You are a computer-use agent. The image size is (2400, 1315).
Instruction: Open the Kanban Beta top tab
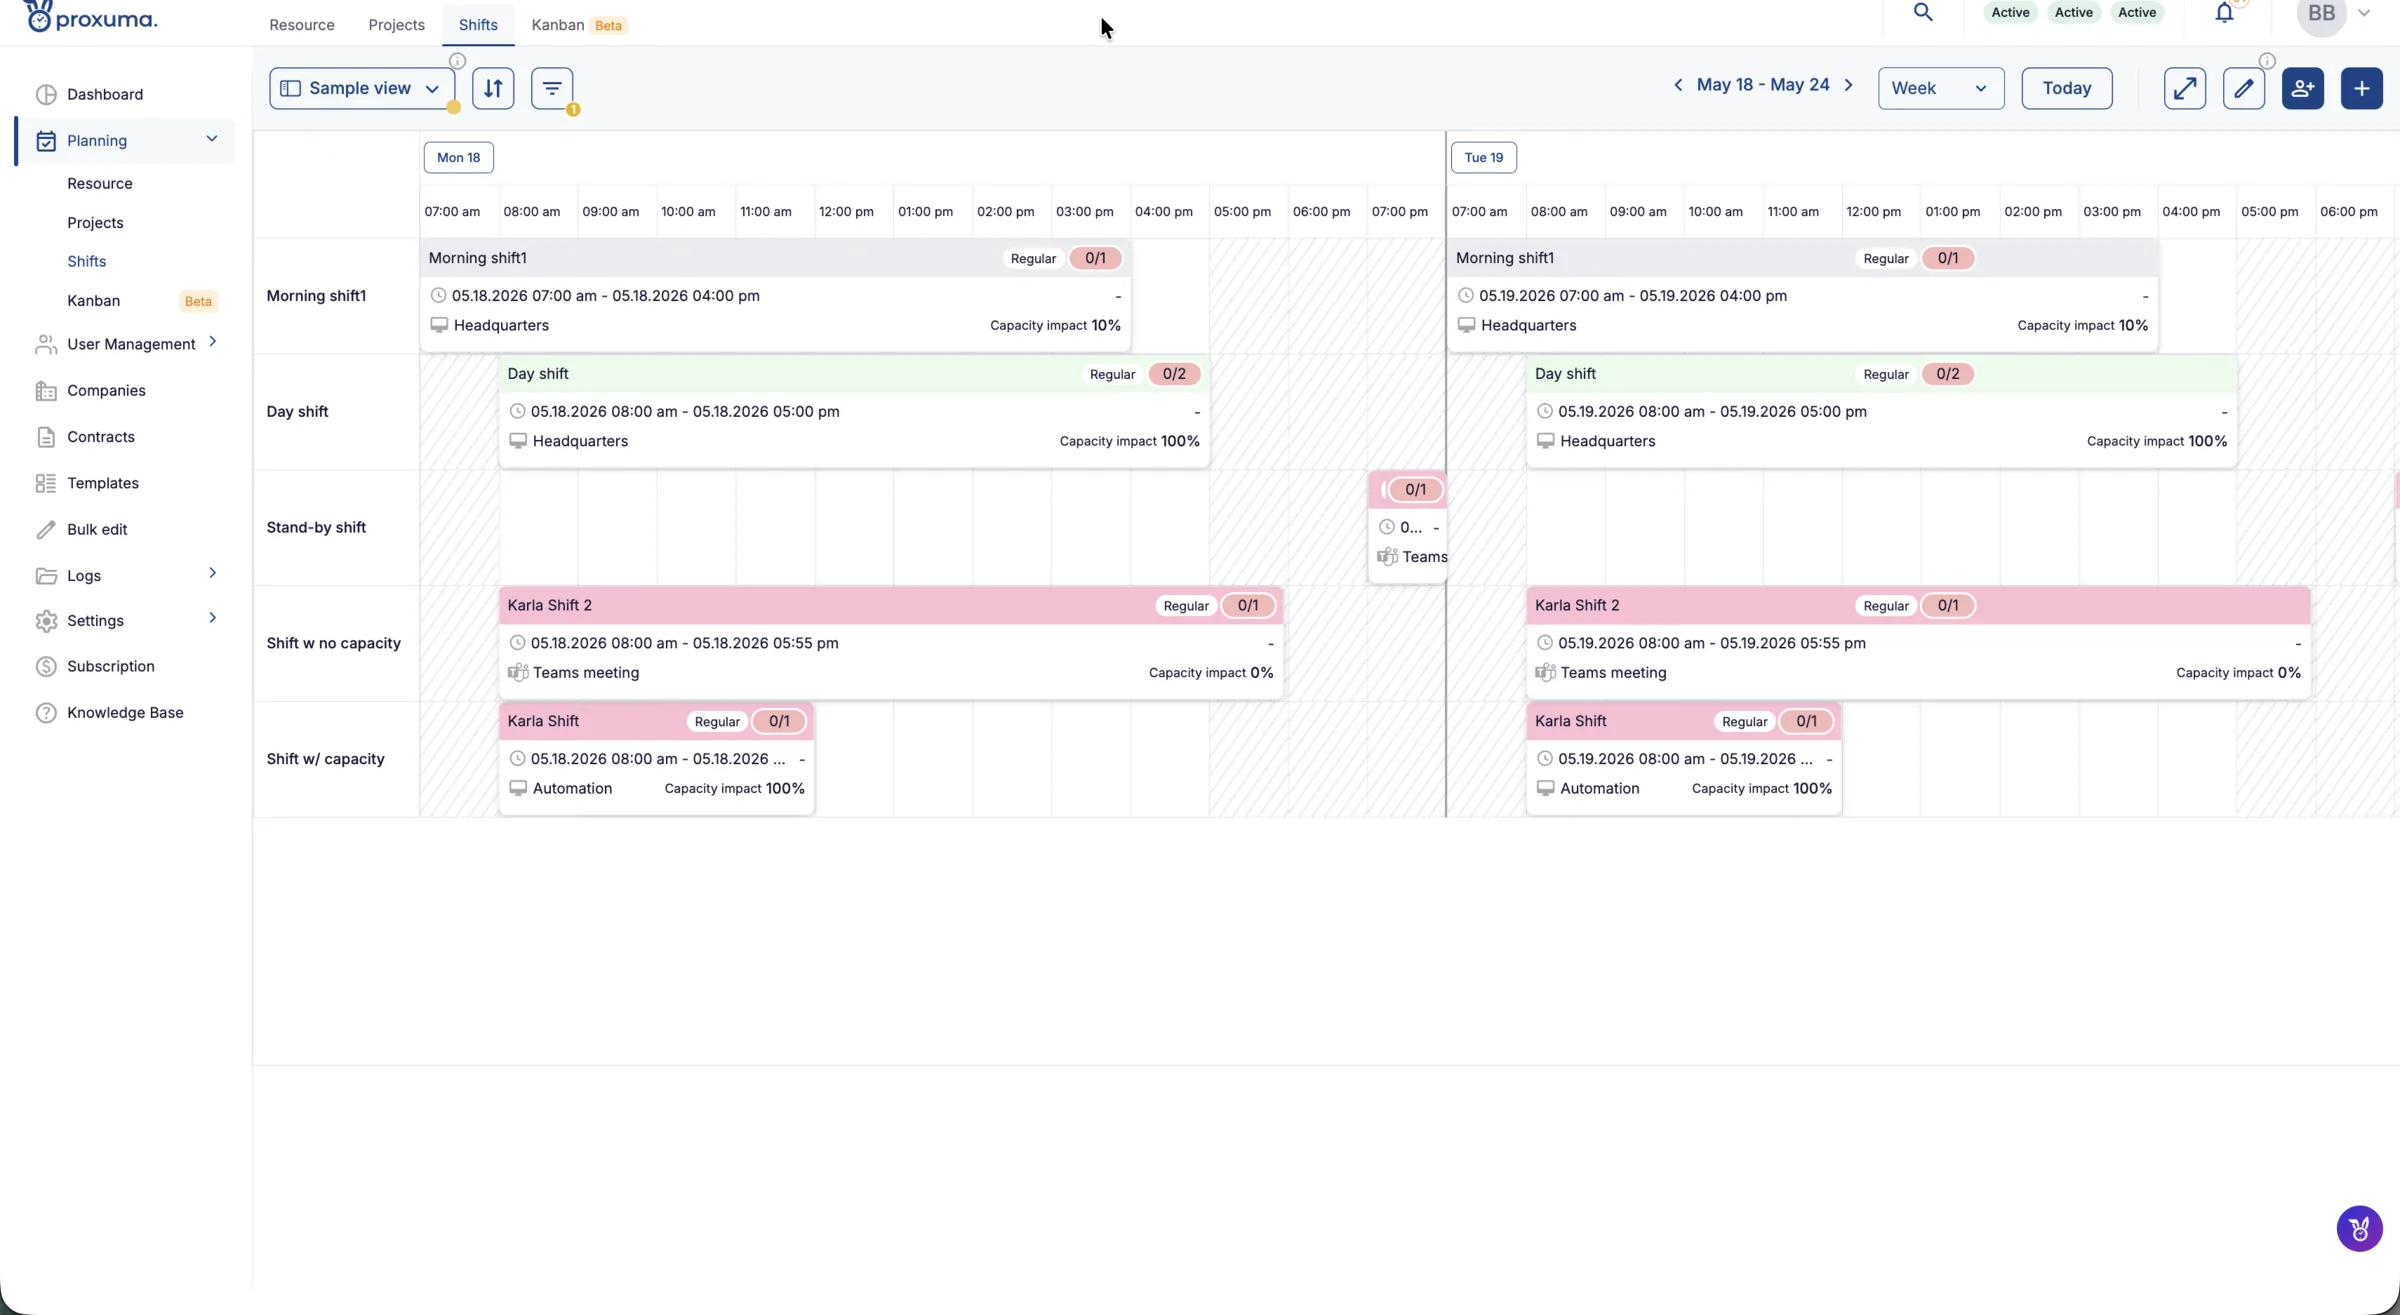[579, 25]
